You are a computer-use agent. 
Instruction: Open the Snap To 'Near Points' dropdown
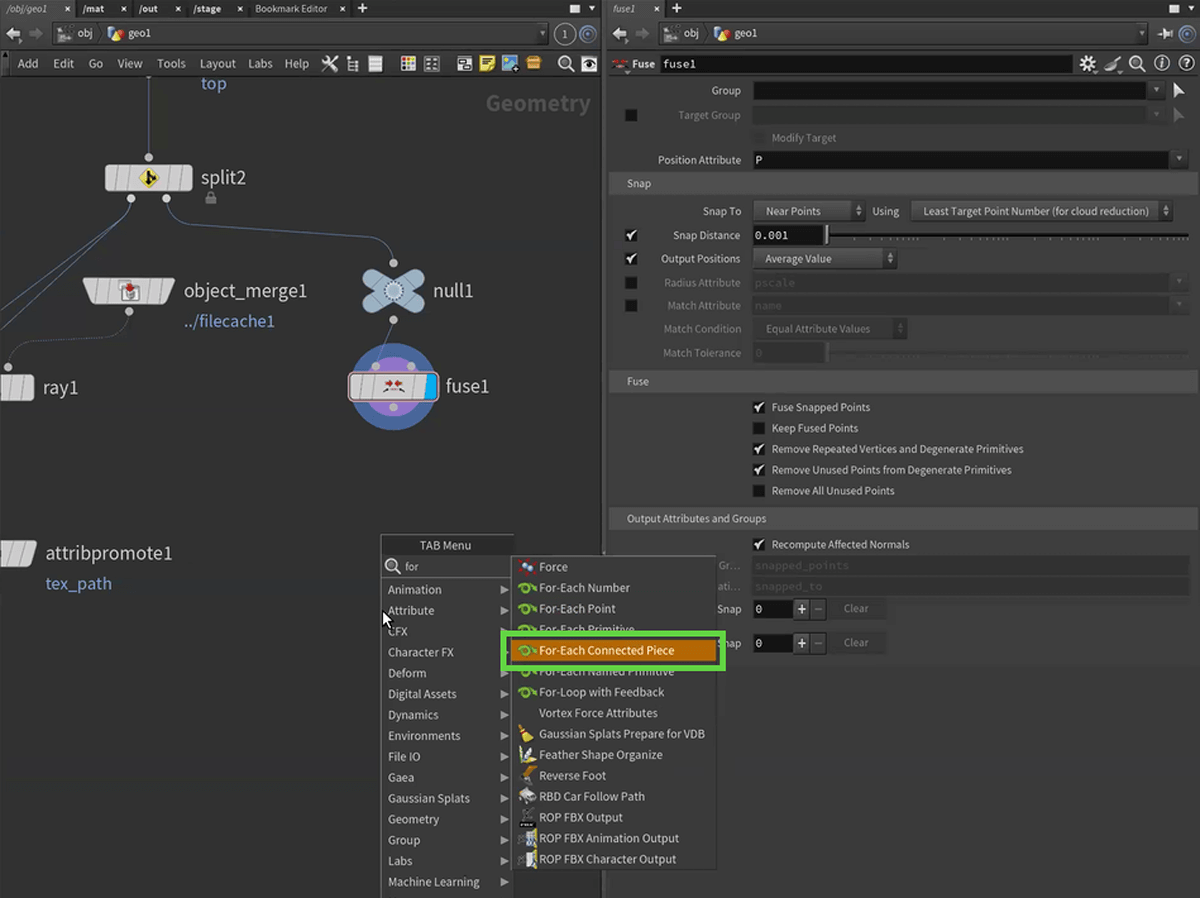tap(808, 212)
